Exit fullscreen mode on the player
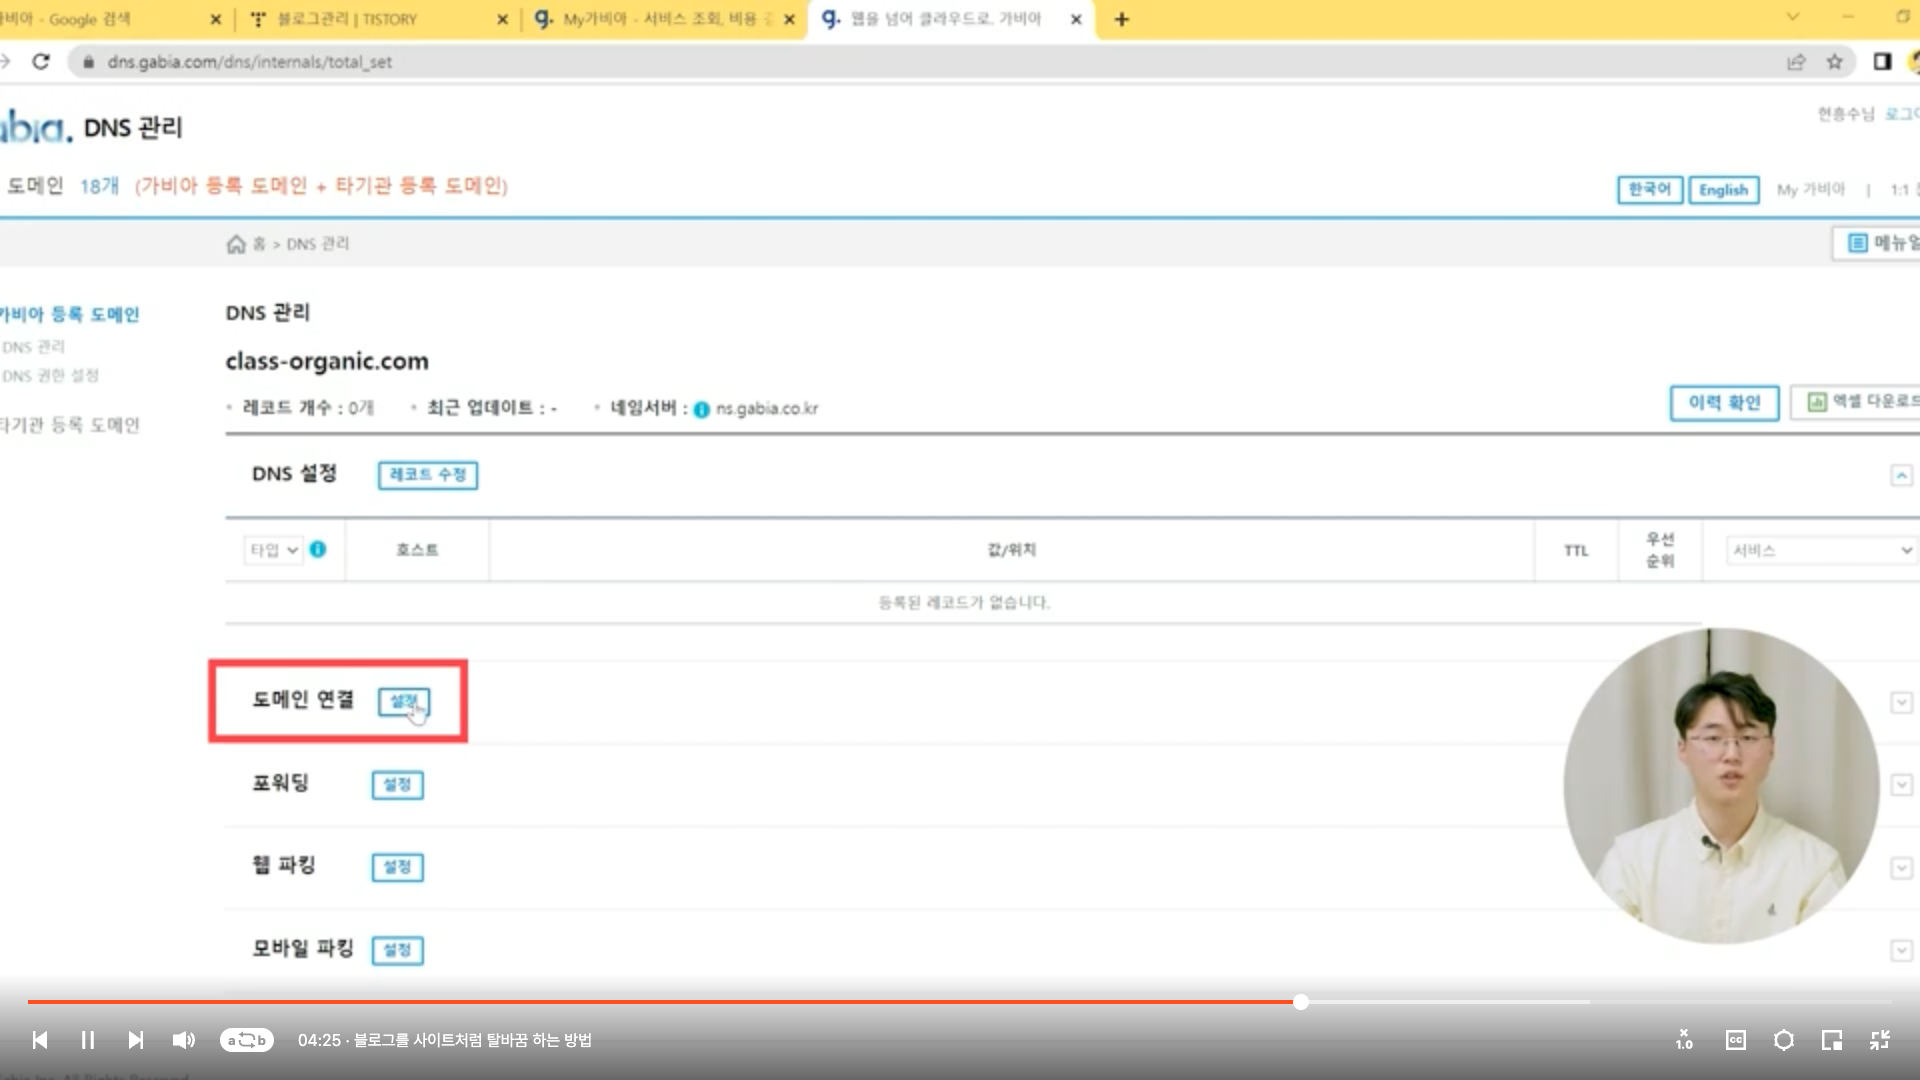This screenshot has width=1920, height=1080. click(x=1880, y=1040)
